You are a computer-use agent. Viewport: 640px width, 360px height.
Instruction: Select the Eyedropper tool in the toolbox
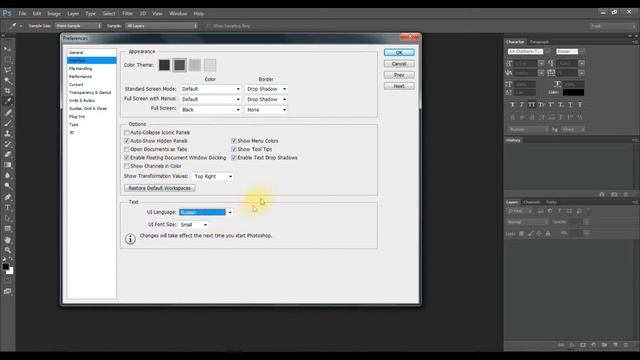coord(8,102)
